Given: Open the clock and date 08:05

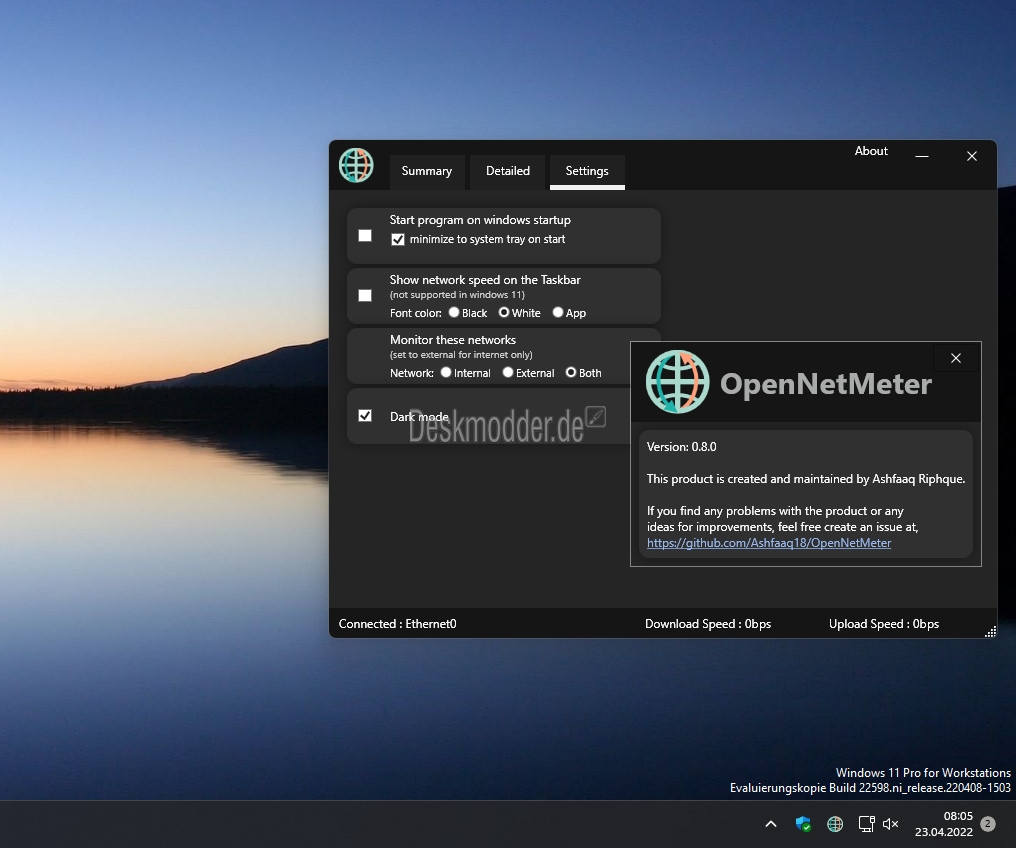Looking at the screenshot, I should [x=943, y=824].
